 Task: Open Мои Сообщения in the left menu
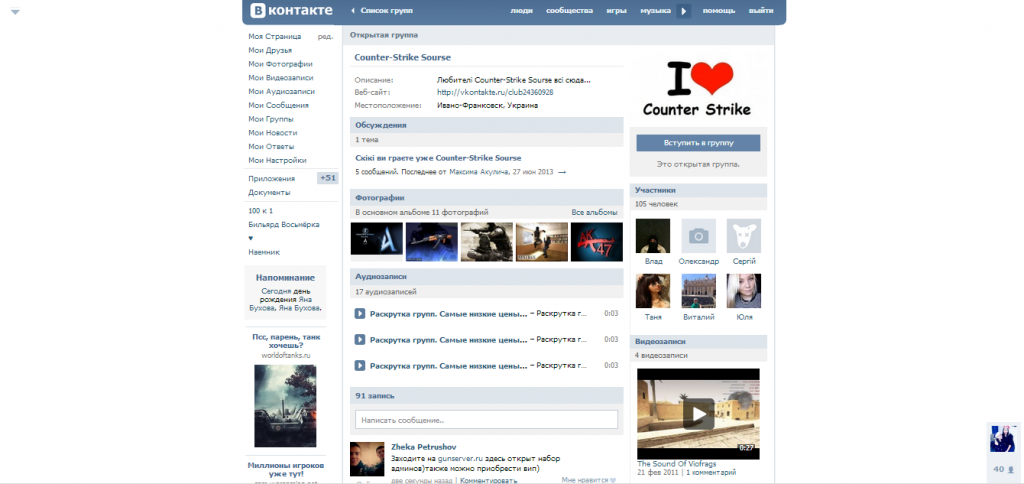(x=278, y=105)
